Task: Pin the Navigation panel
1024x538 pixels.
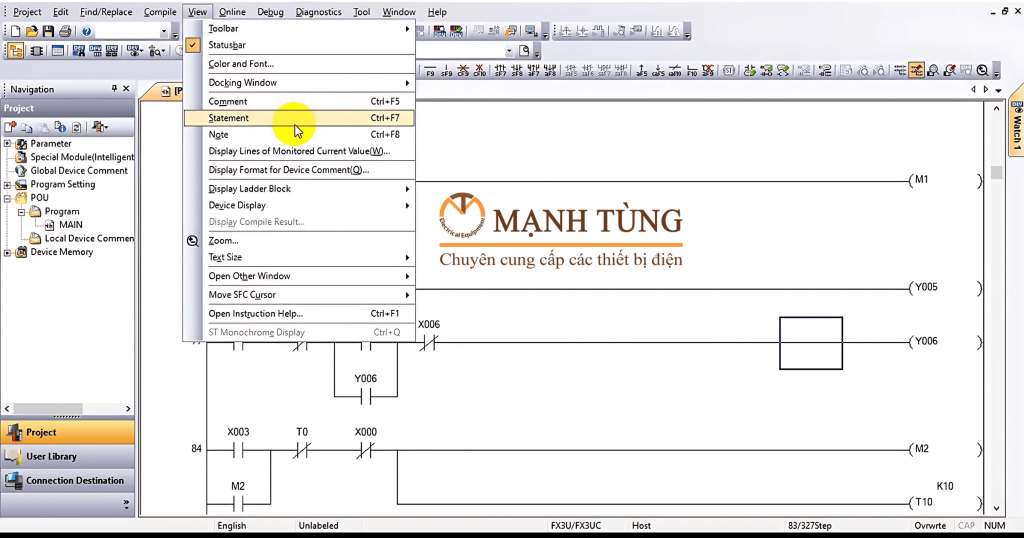Action: point(114,89)
